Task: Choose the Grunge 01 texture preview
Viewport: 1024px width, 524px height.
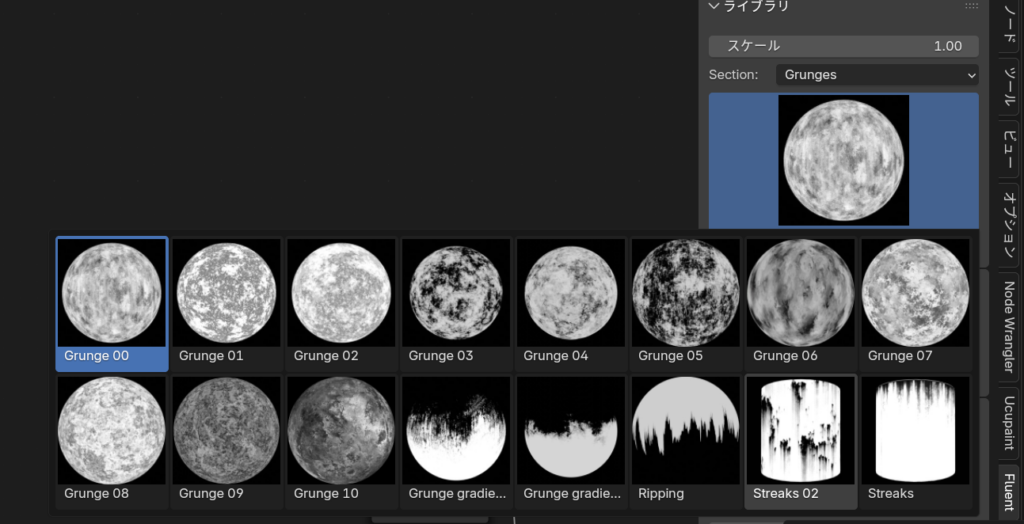Action: tap(226, 293)
